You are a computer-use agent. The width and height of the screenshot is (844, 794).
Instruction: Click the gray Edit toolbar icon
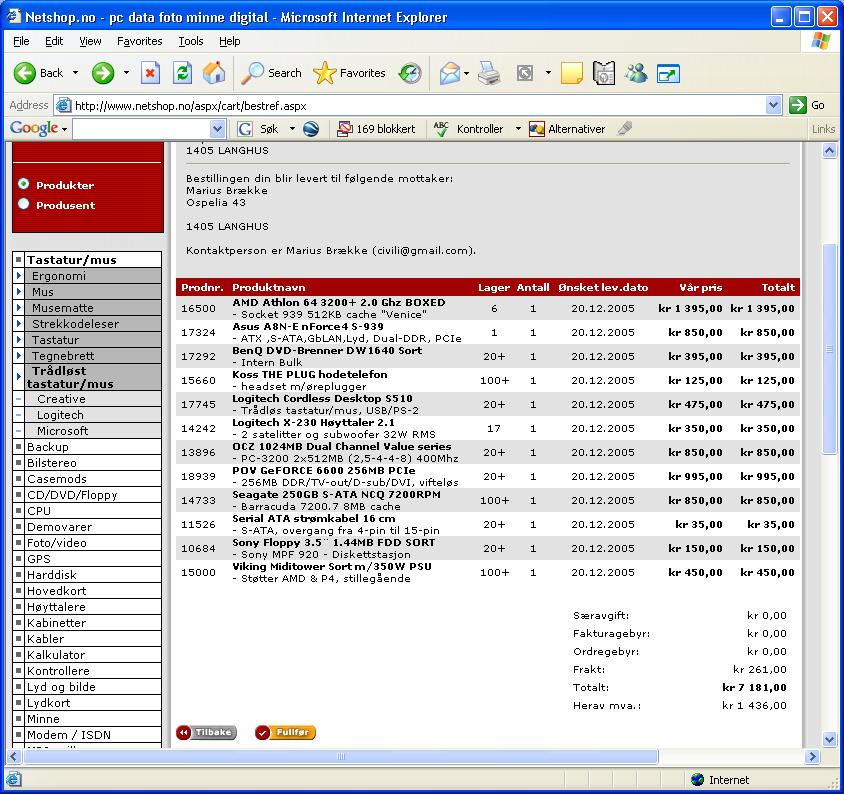(525, 73)
